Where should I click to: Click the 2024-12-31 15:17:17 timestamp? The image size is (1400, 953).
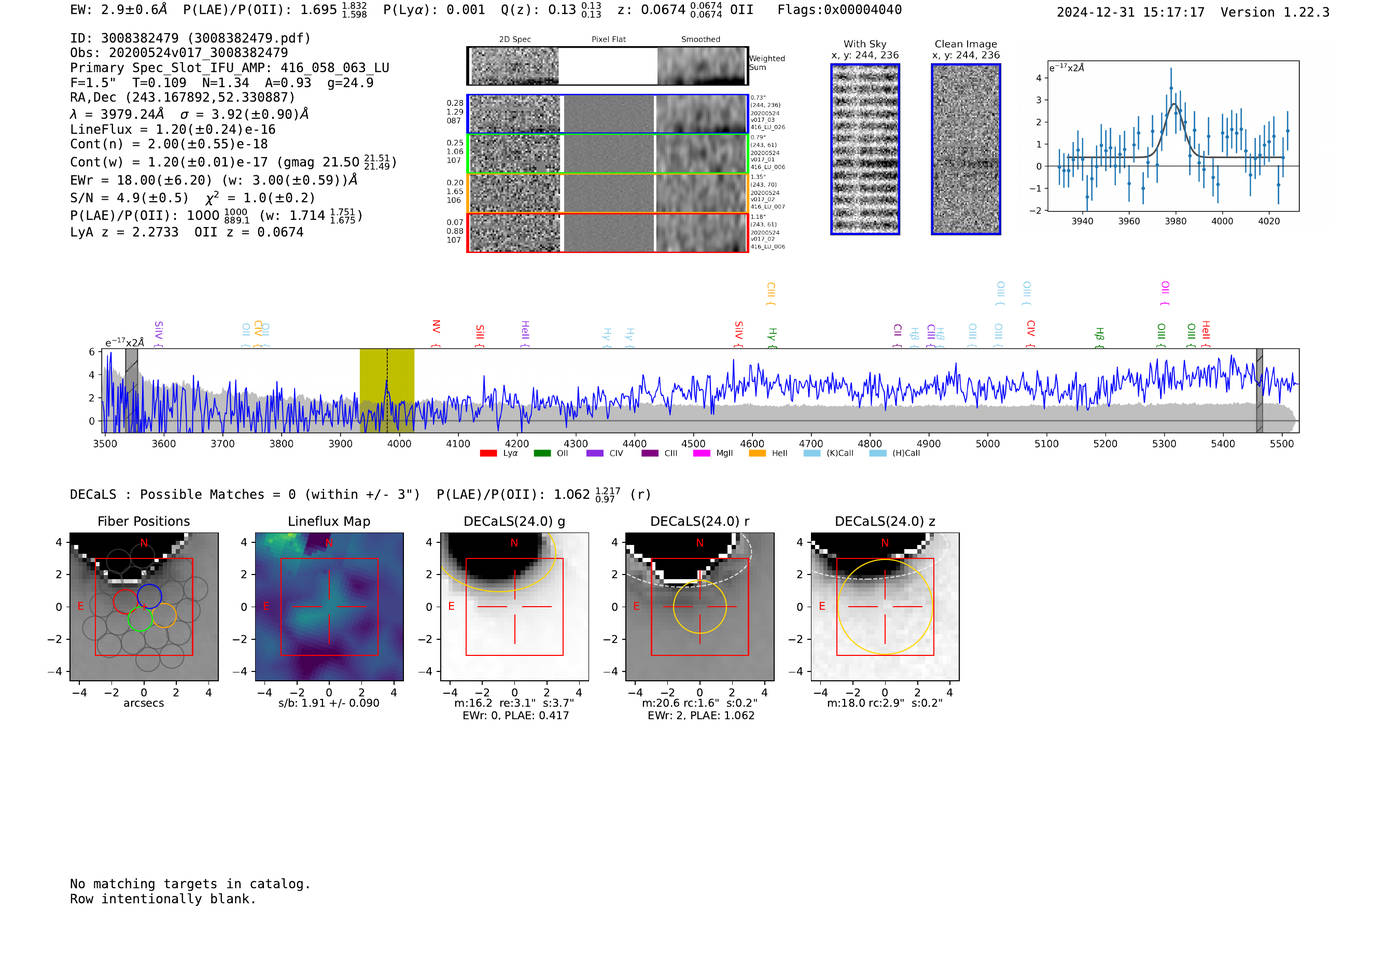[x=1130, y=12]
